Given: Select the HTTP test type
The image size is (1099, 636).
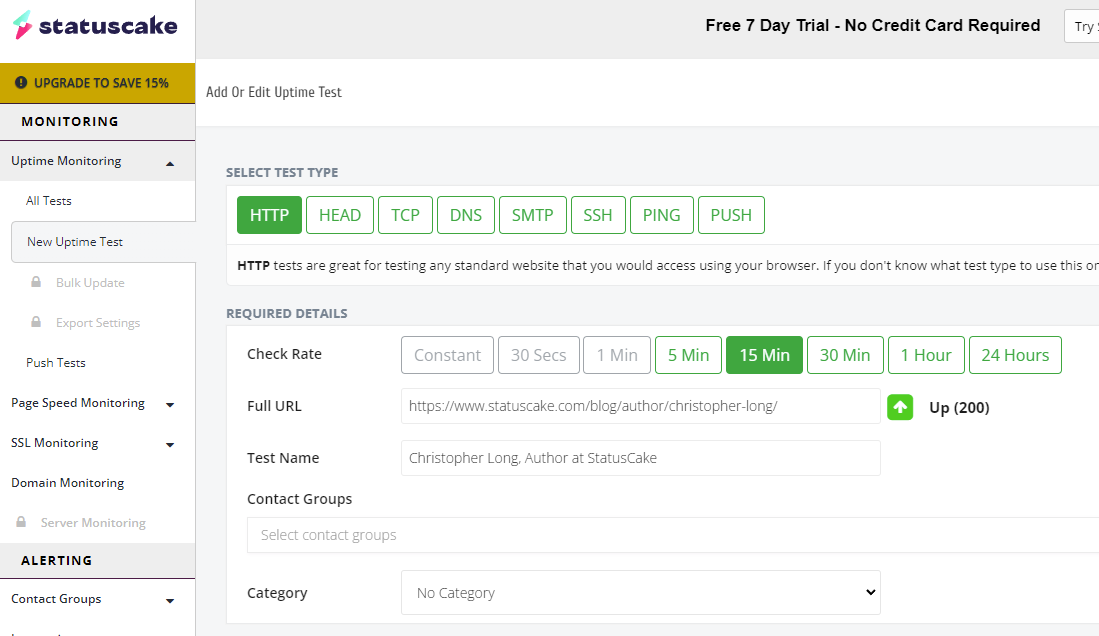Looking at the screenshot, I should click(x=269, y=215).
